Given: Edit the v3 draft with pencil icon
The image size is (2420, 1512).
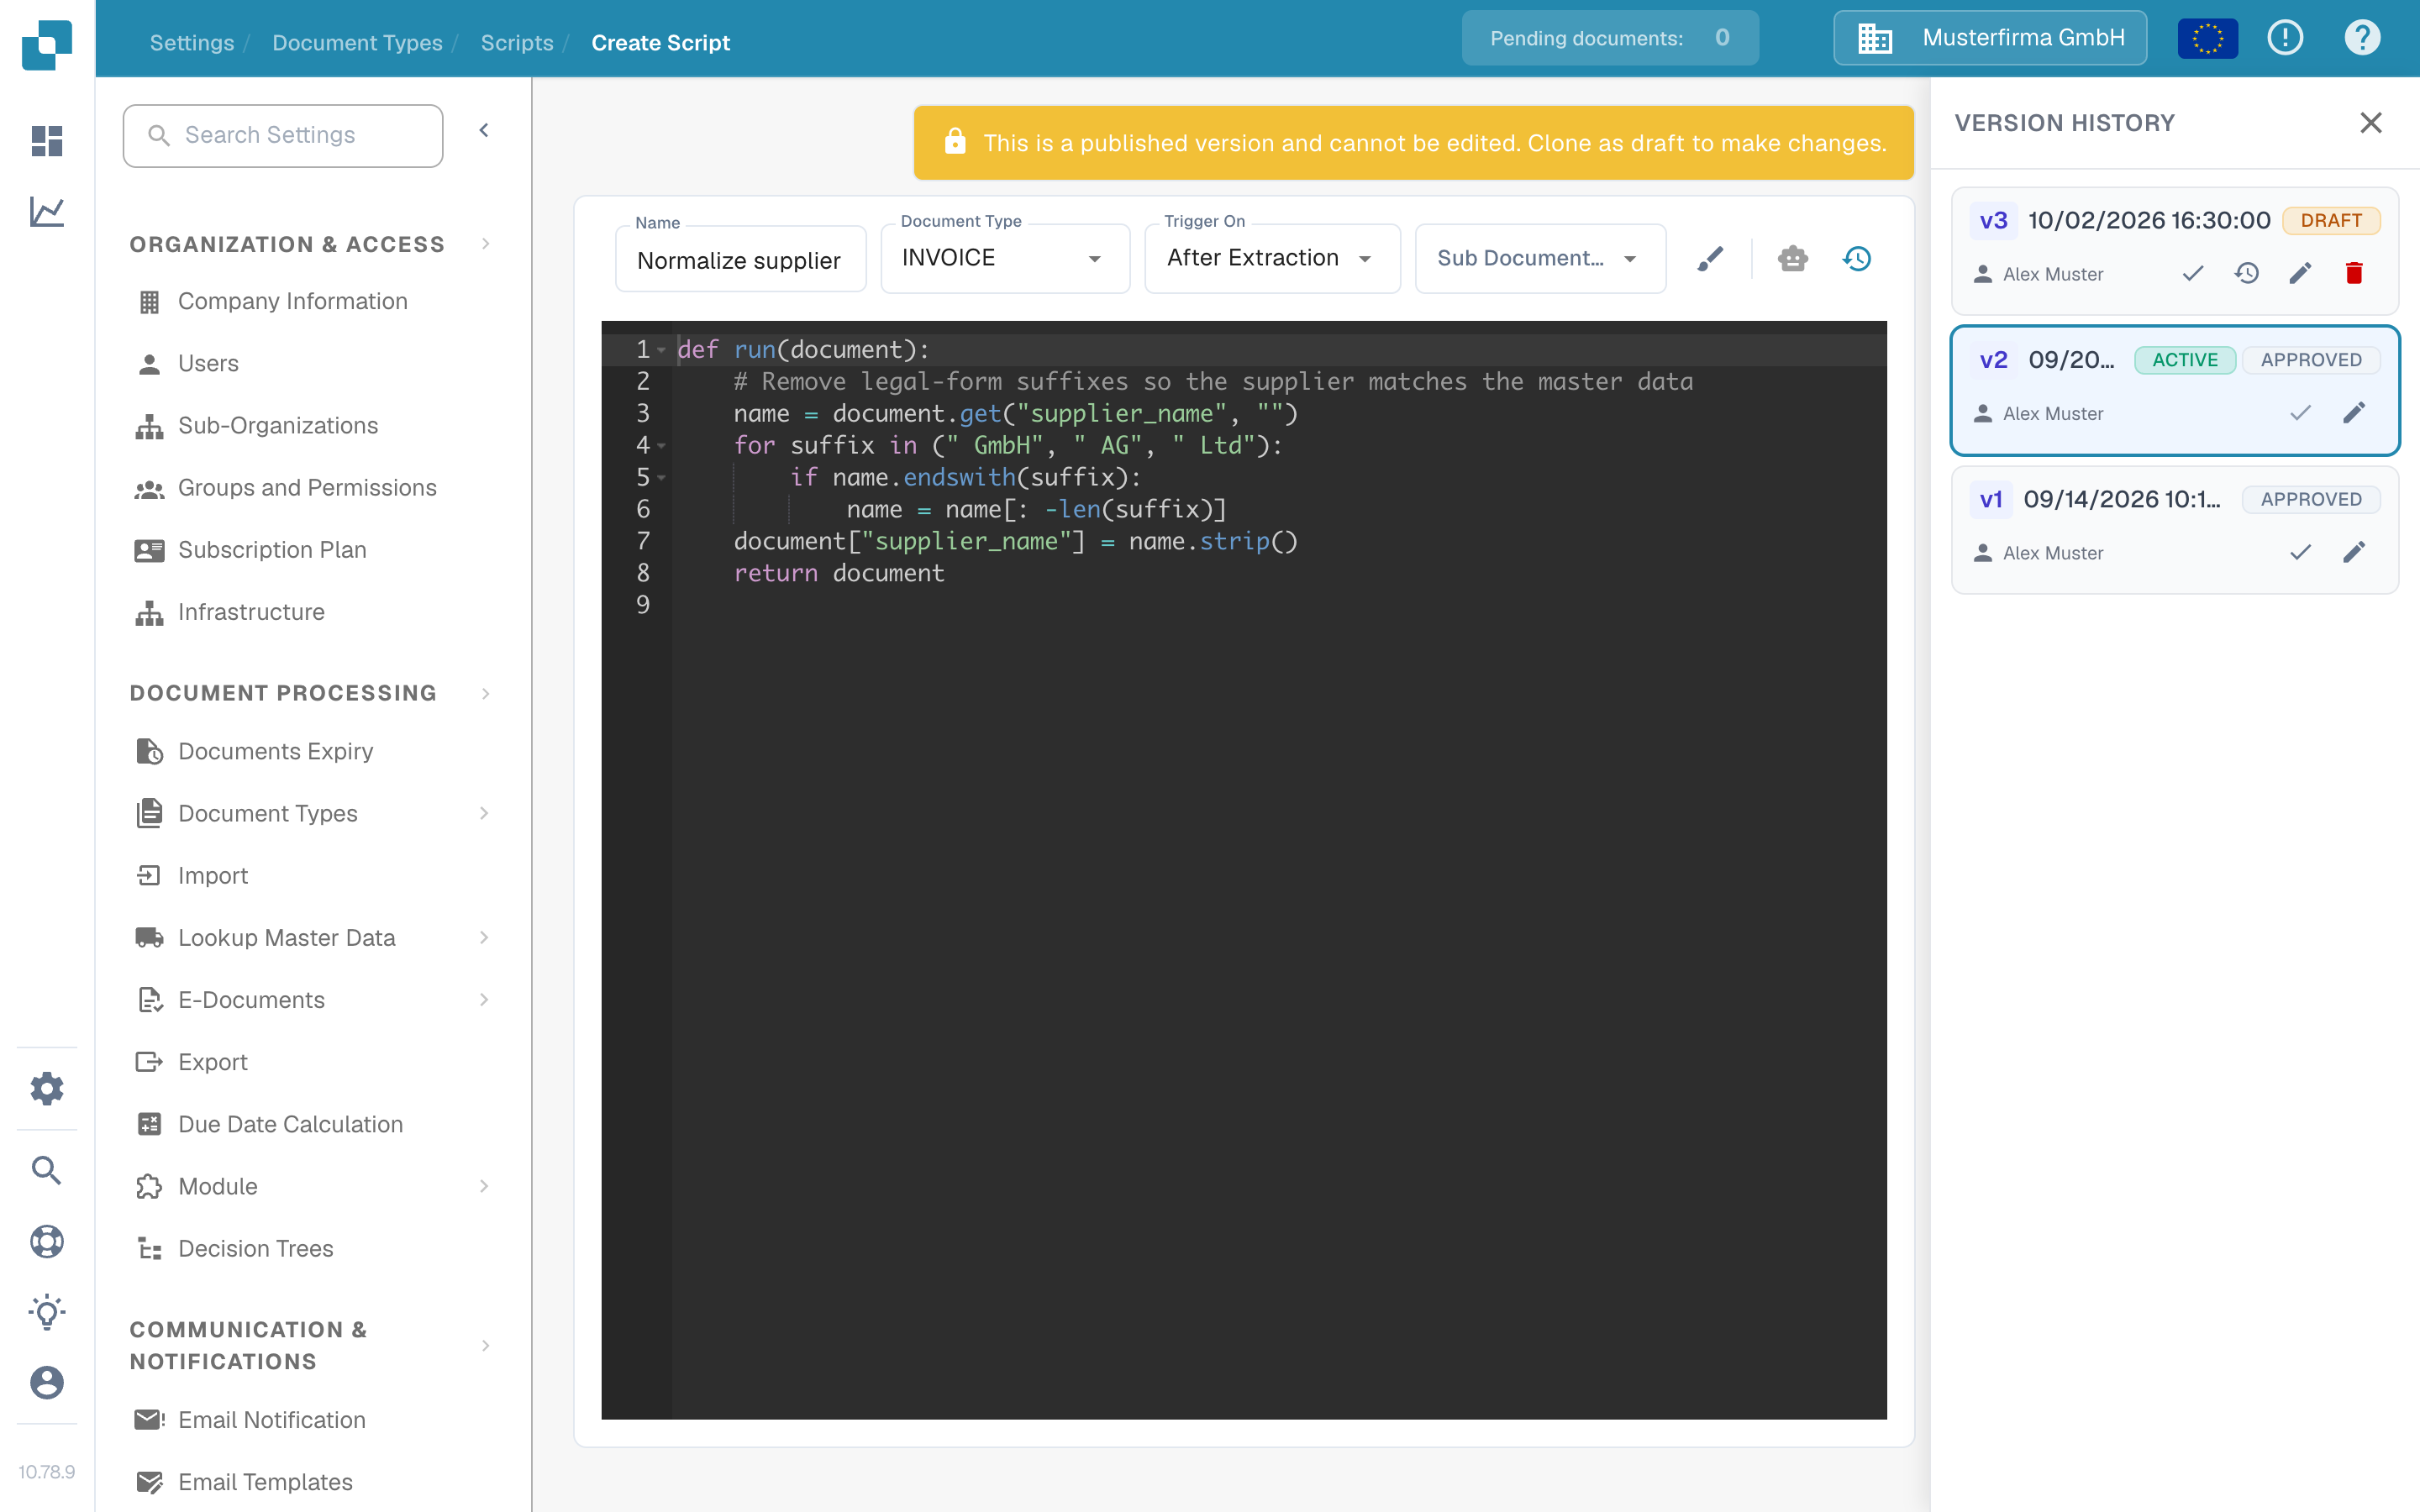Looking at the screenshot, I should tap(2300, 273).
